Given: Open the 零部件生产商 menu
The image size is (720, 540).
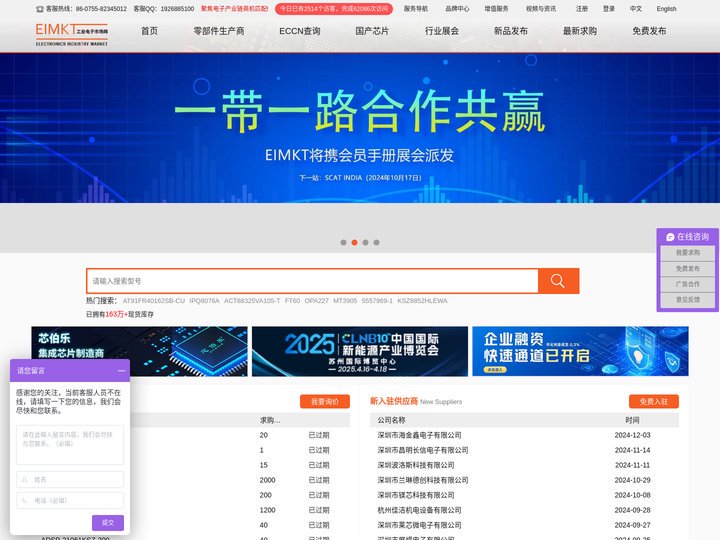Looking at the screenshot, I should click(219, 31).
